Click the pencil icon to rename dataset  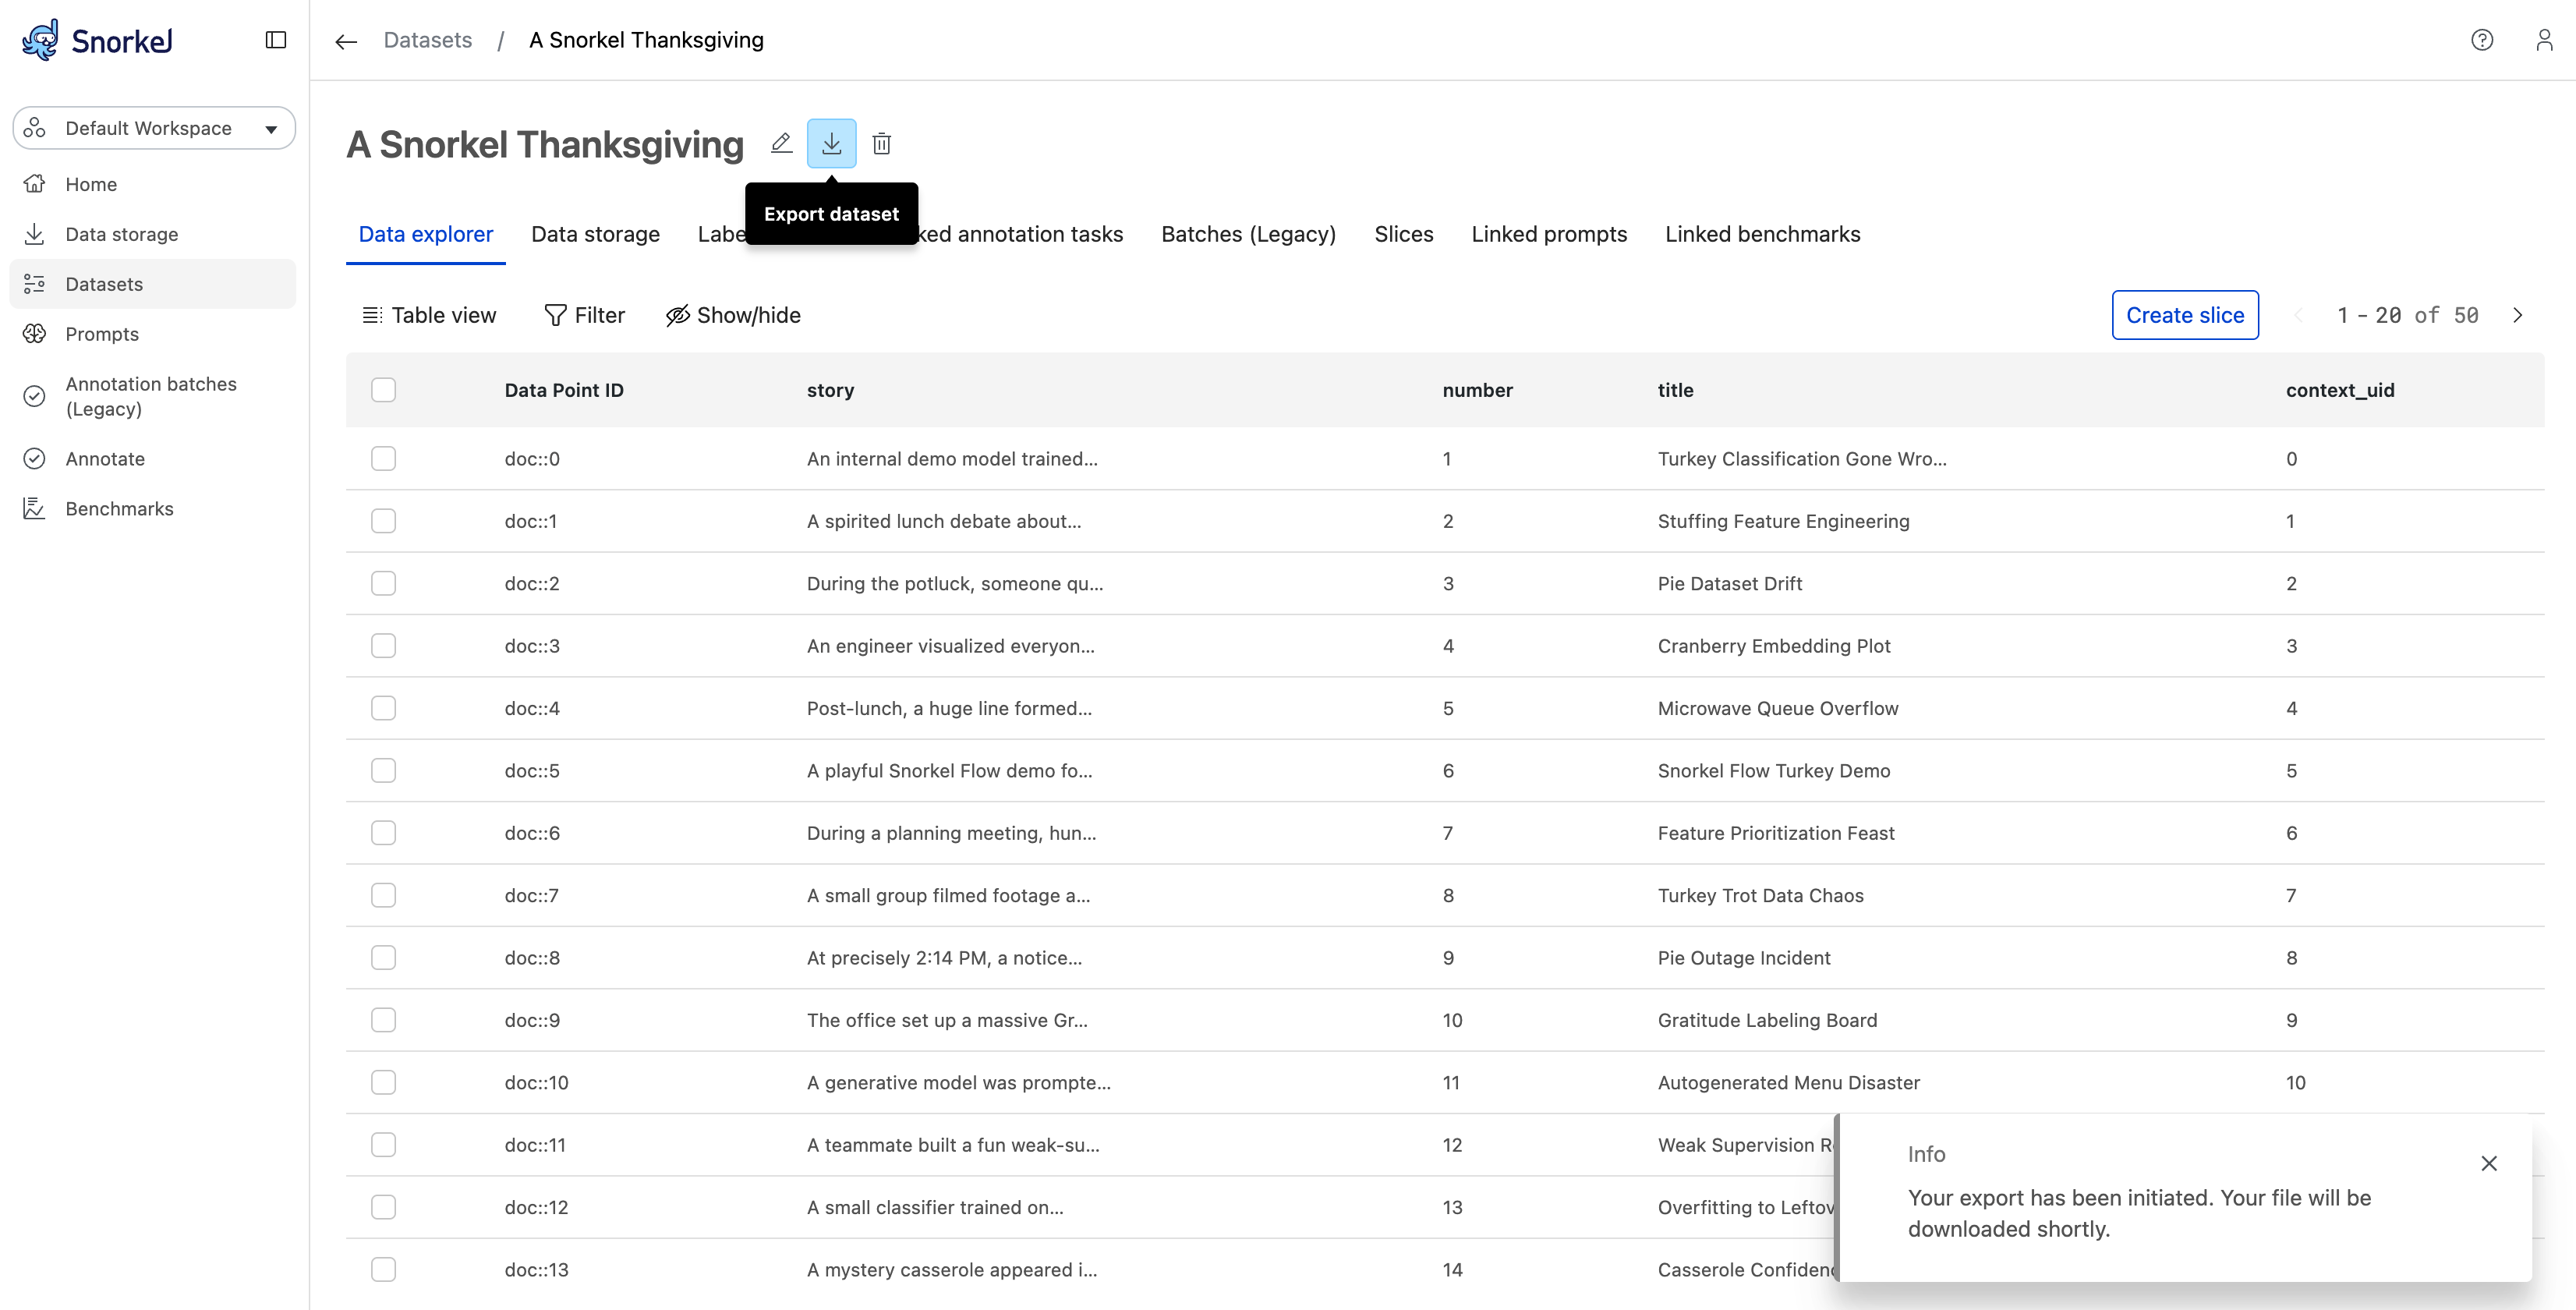click(781, 144)
